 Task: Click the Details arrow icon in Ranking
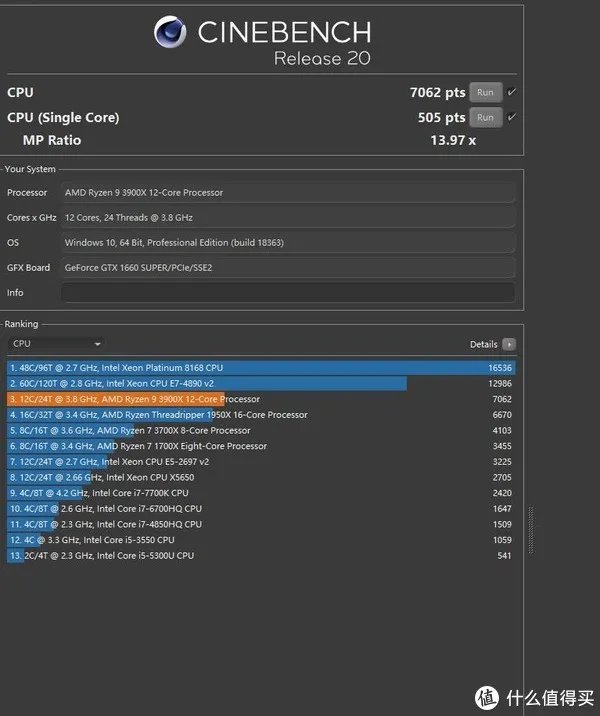coord(509,344)
